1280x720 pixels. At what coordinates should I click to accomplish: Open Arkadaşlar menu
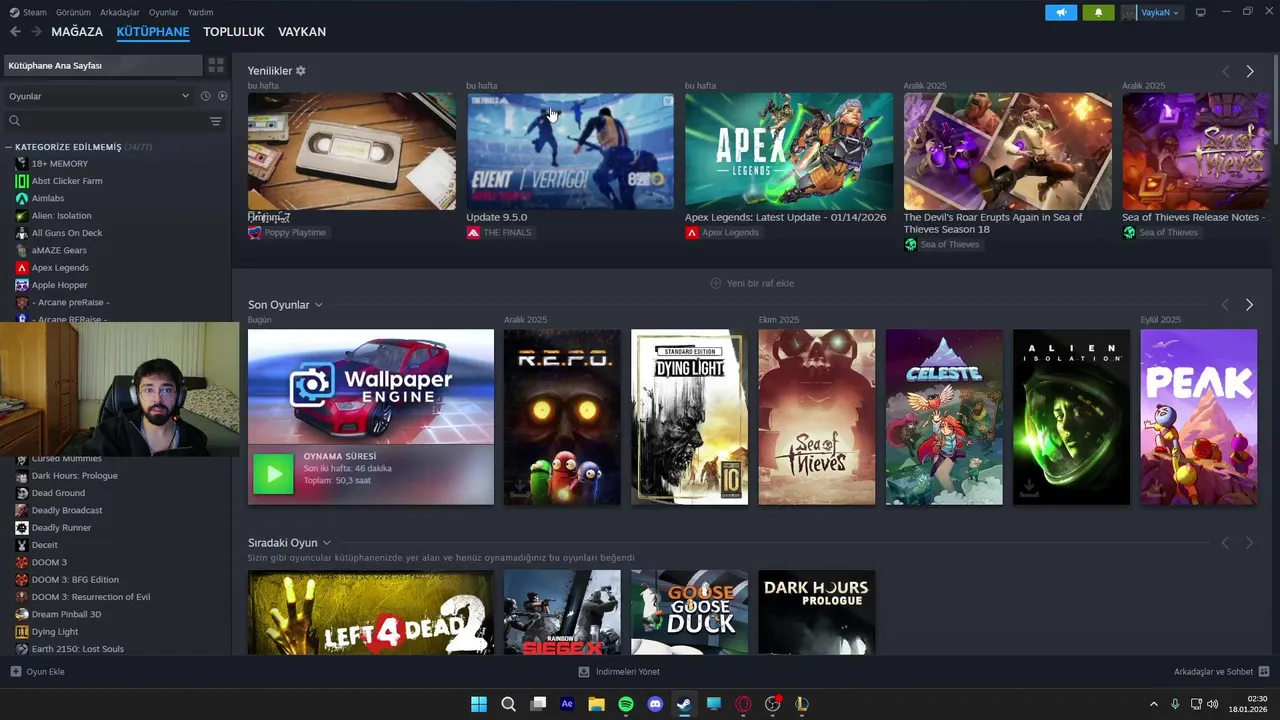pos(120,12)
